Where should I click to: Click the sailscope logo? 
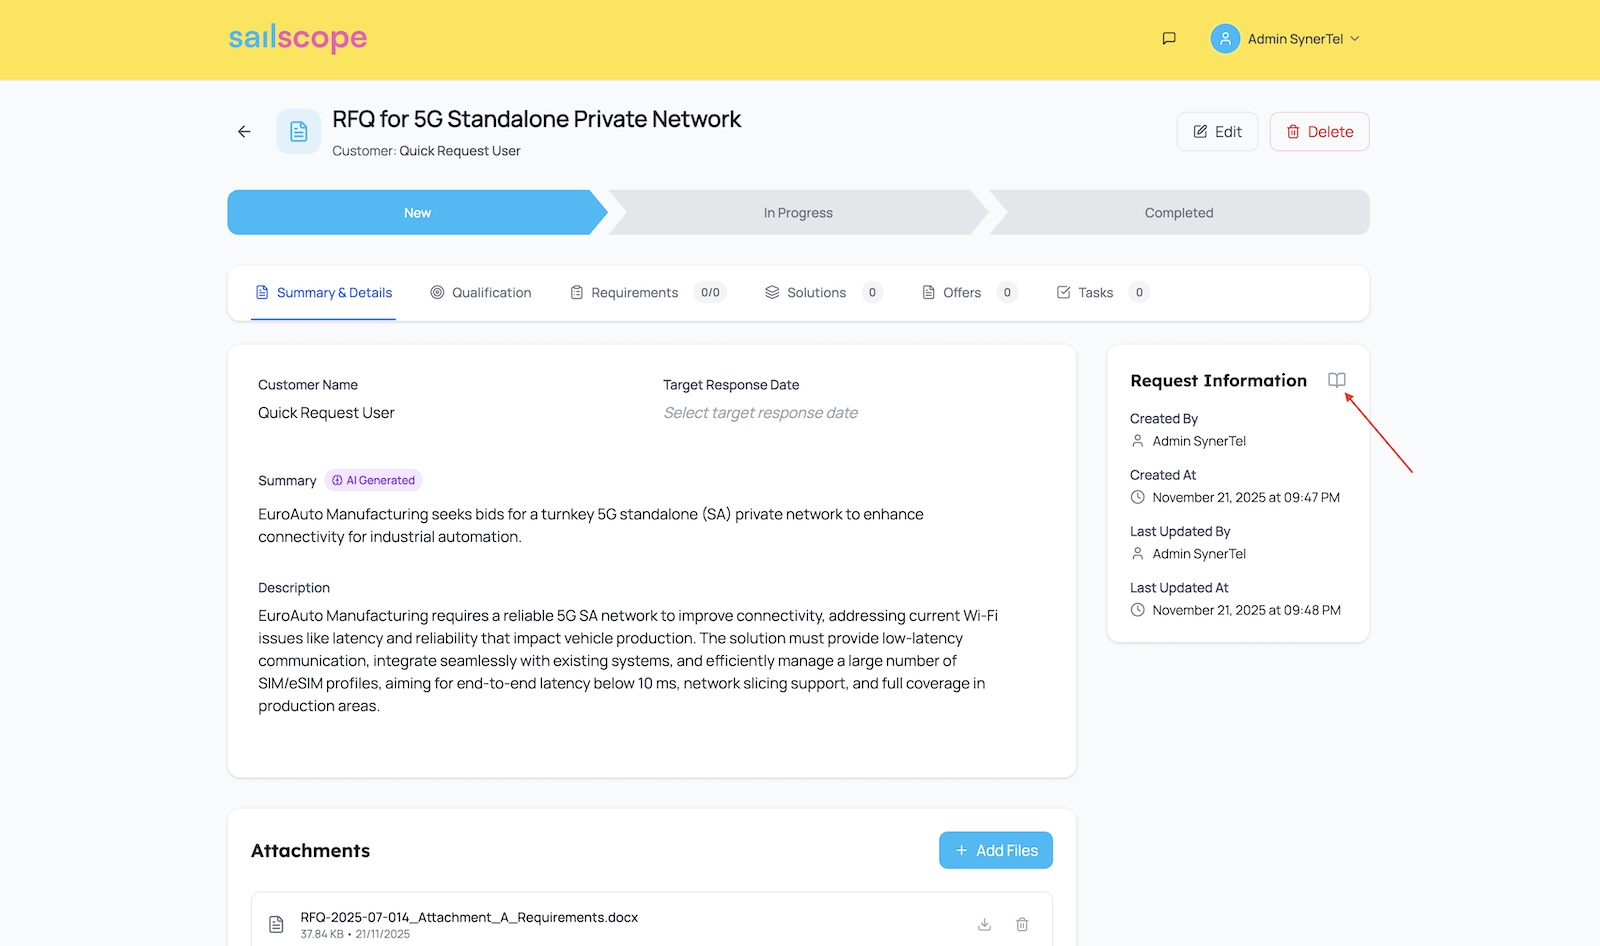(x=297, y=38)
